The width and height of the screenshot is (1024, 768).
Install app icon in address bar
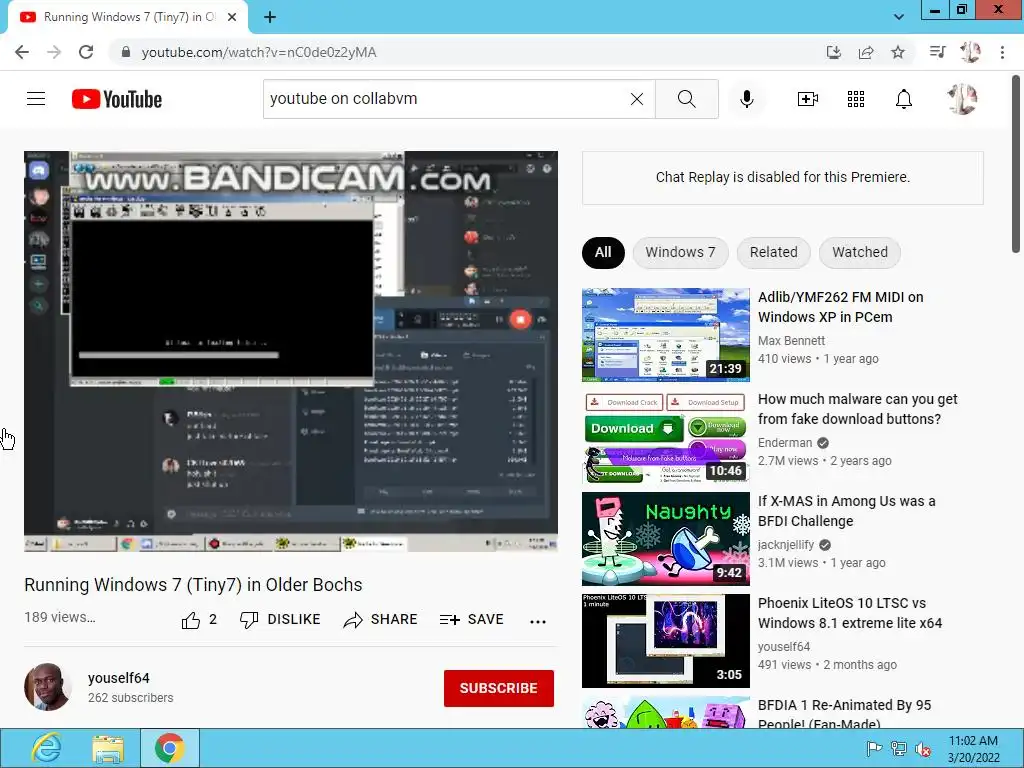[x=833, y=52]
